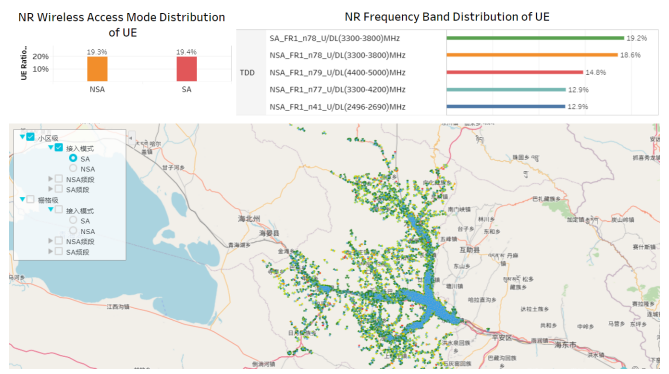Expand NSA频段 node under 小区级
This screenshot has height=374, width=669.
click(x=51, y=179)
